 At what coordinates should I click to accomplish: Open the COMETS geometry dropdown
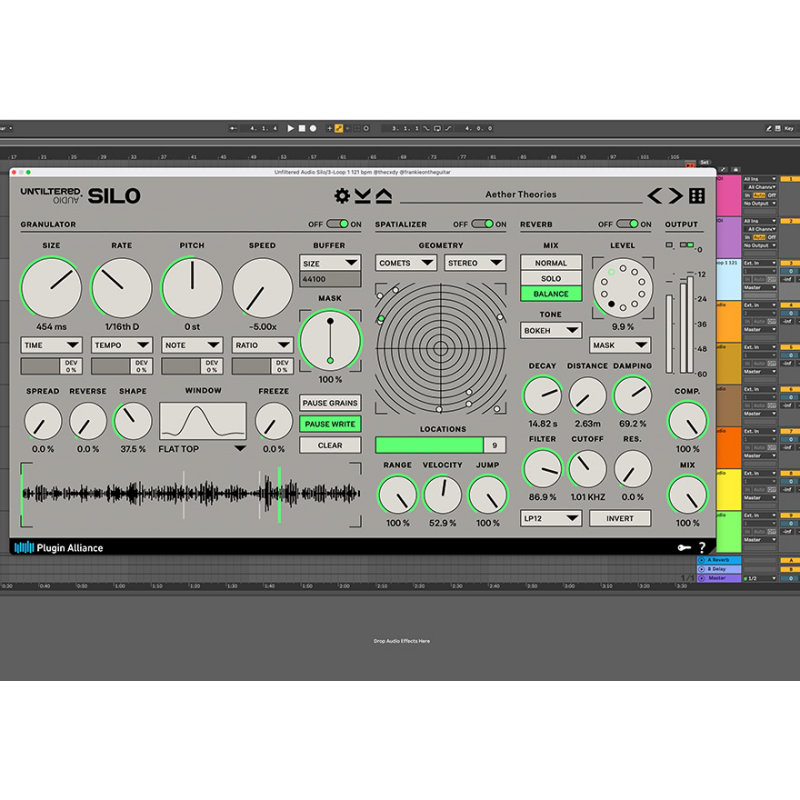pyautogui.click(x=406, y=263)
